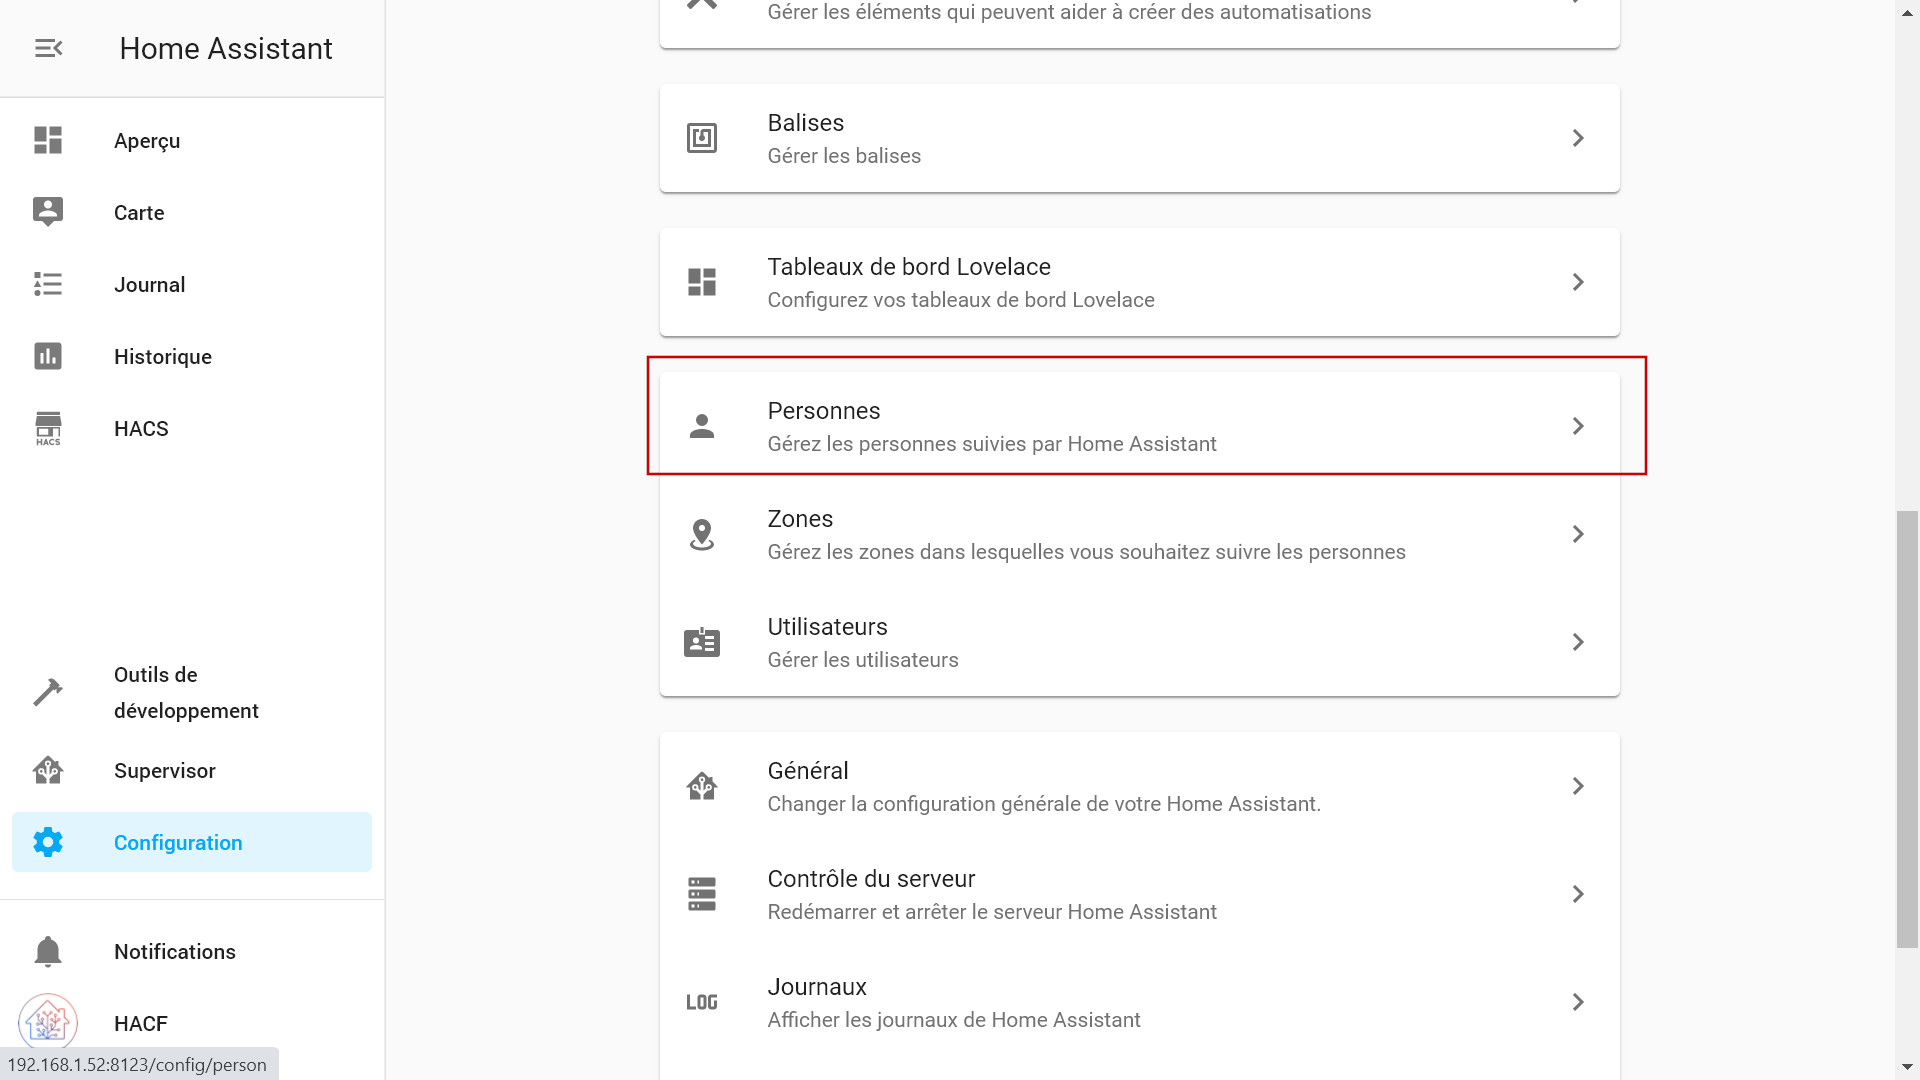Expand the Tableaux de bord Lovelace chevron
Screen dimensions: 1920x1080
[1578, 282]
